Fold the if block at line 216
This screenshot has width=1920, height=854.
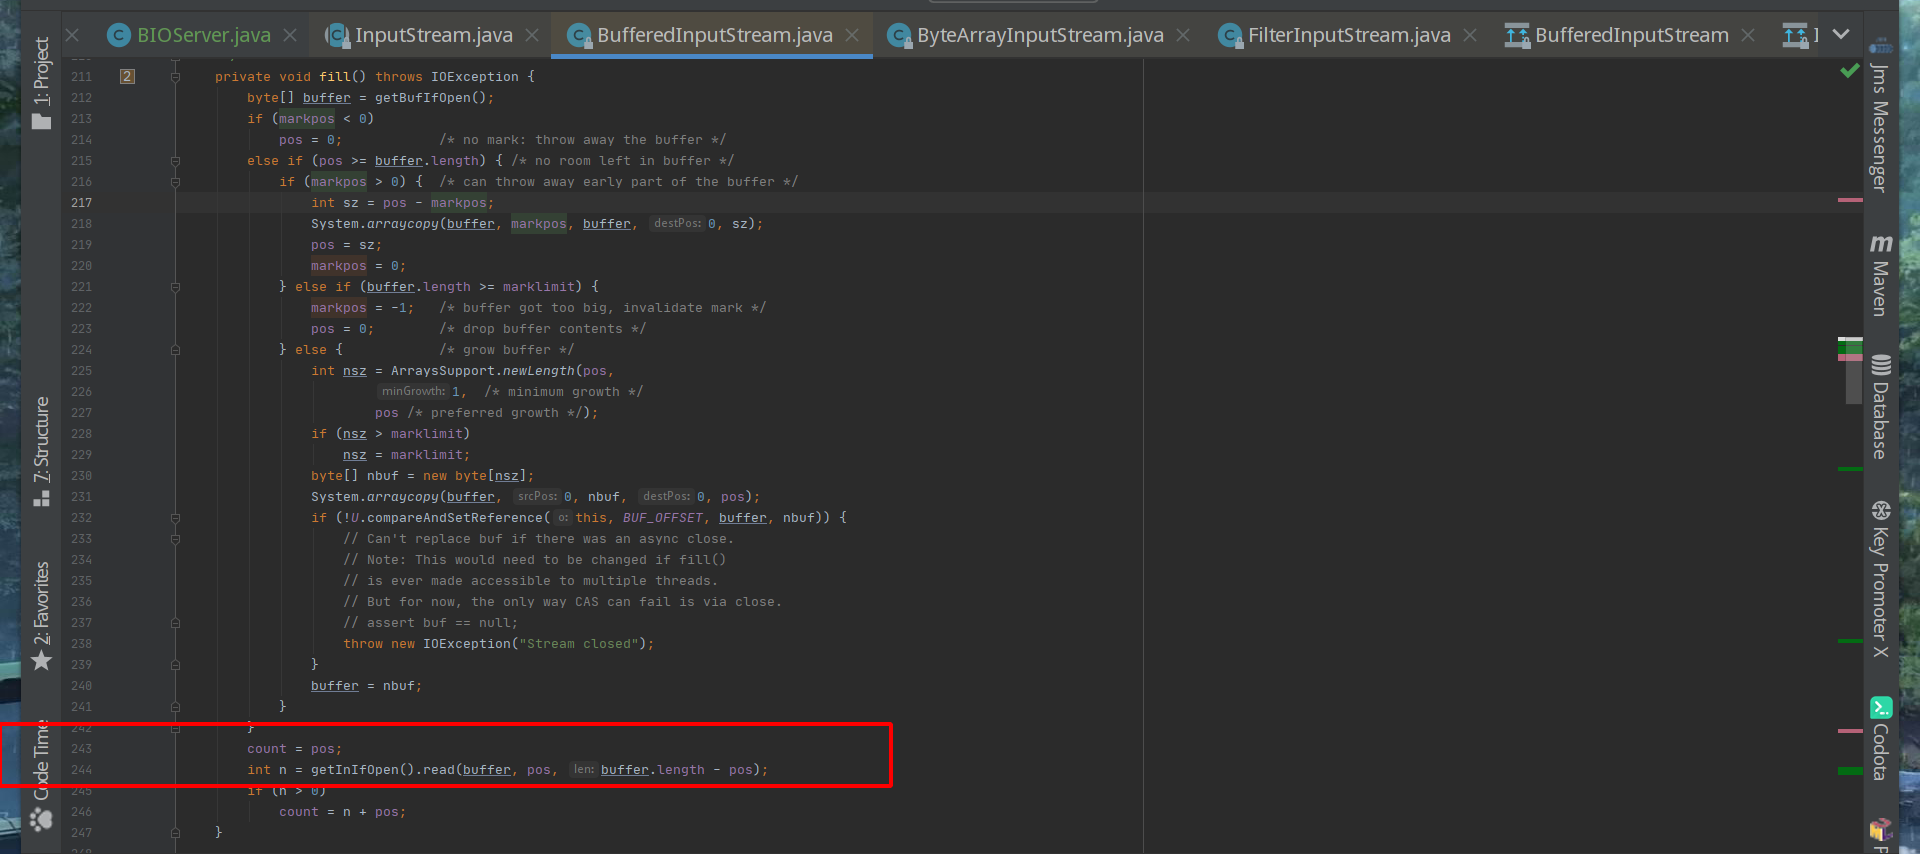175,182
